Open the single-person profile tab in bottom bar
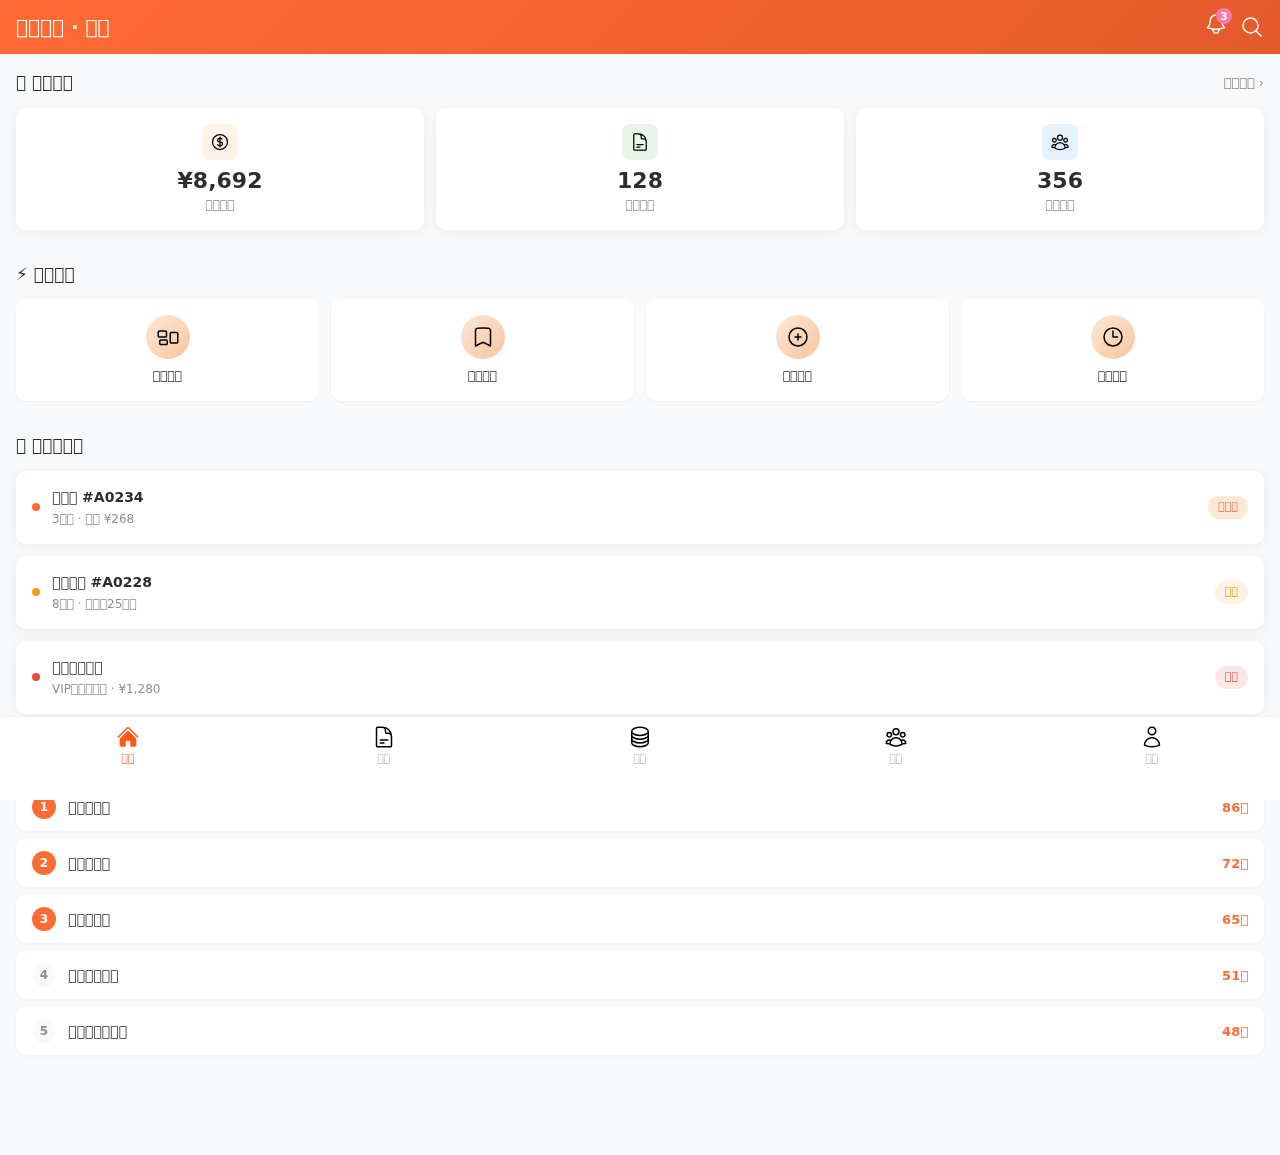This screenshot has width=1280, height=1155. click(x=1152, y=745)
